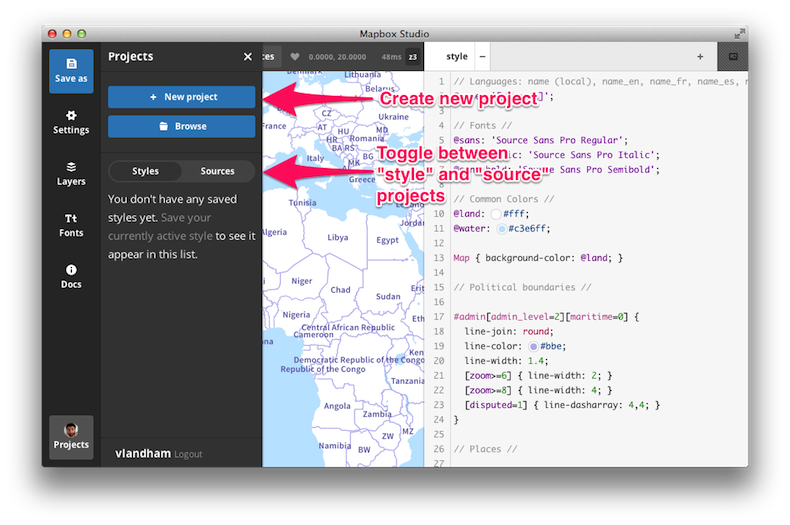Click the Browse button

click(x=181, y=126)
